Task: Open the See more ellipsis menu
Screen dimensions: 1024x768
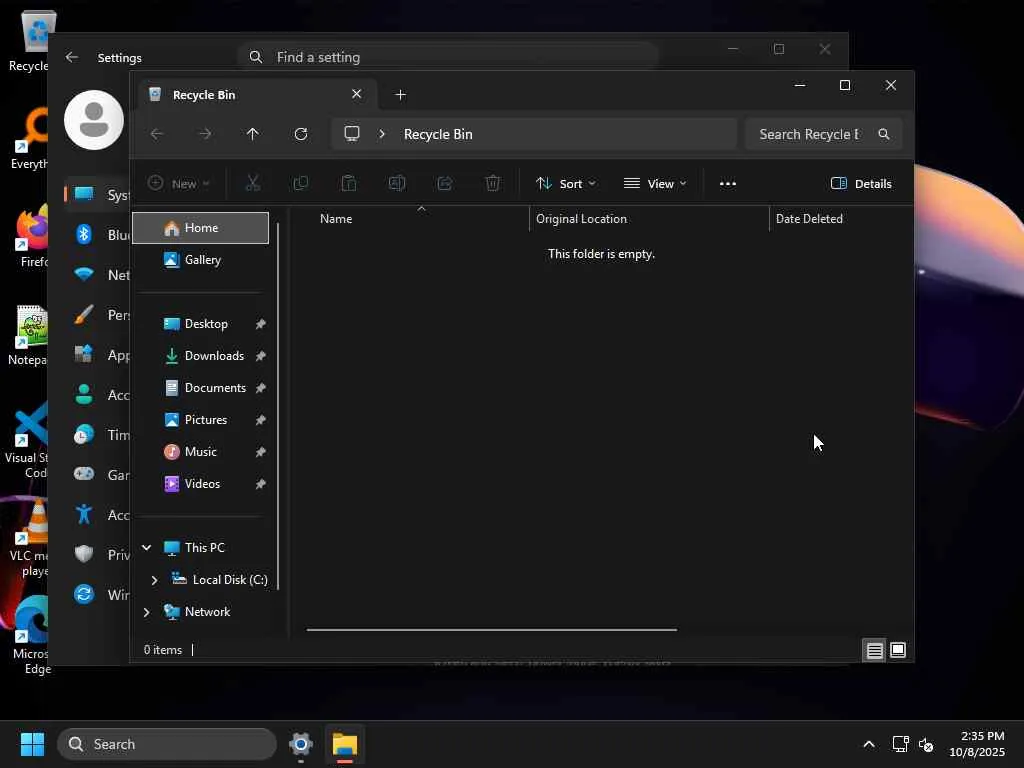Action: point(728,184)
